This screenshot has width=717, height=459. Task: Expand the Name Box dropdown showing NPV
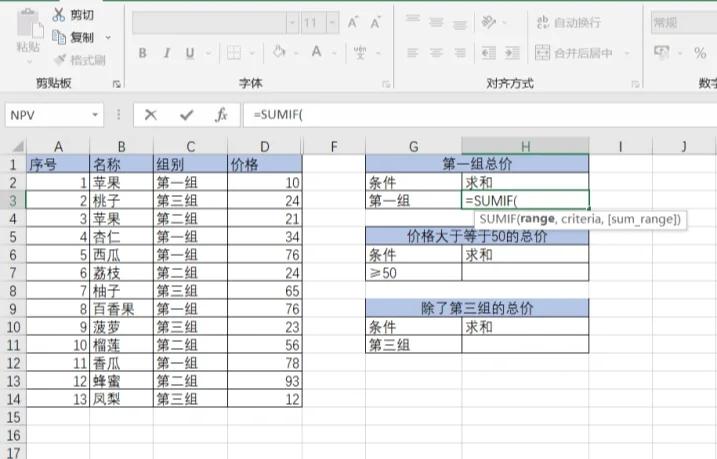[96, 115]
